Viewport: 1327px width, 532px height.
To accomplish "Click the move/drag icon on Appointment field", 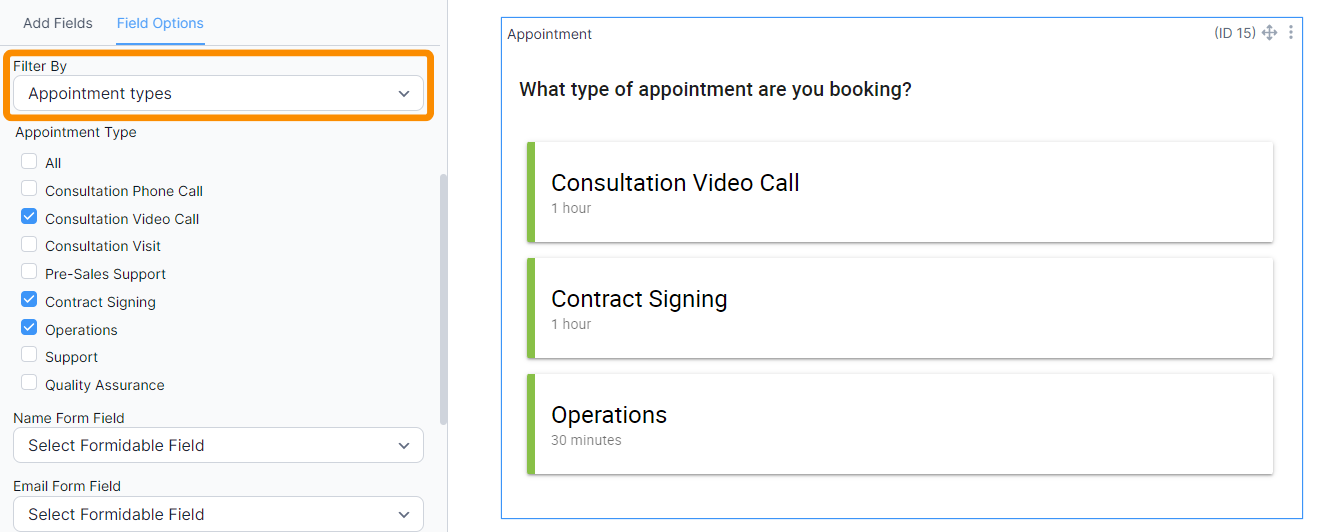I will pyautogui.click(x=1270, y=33).
